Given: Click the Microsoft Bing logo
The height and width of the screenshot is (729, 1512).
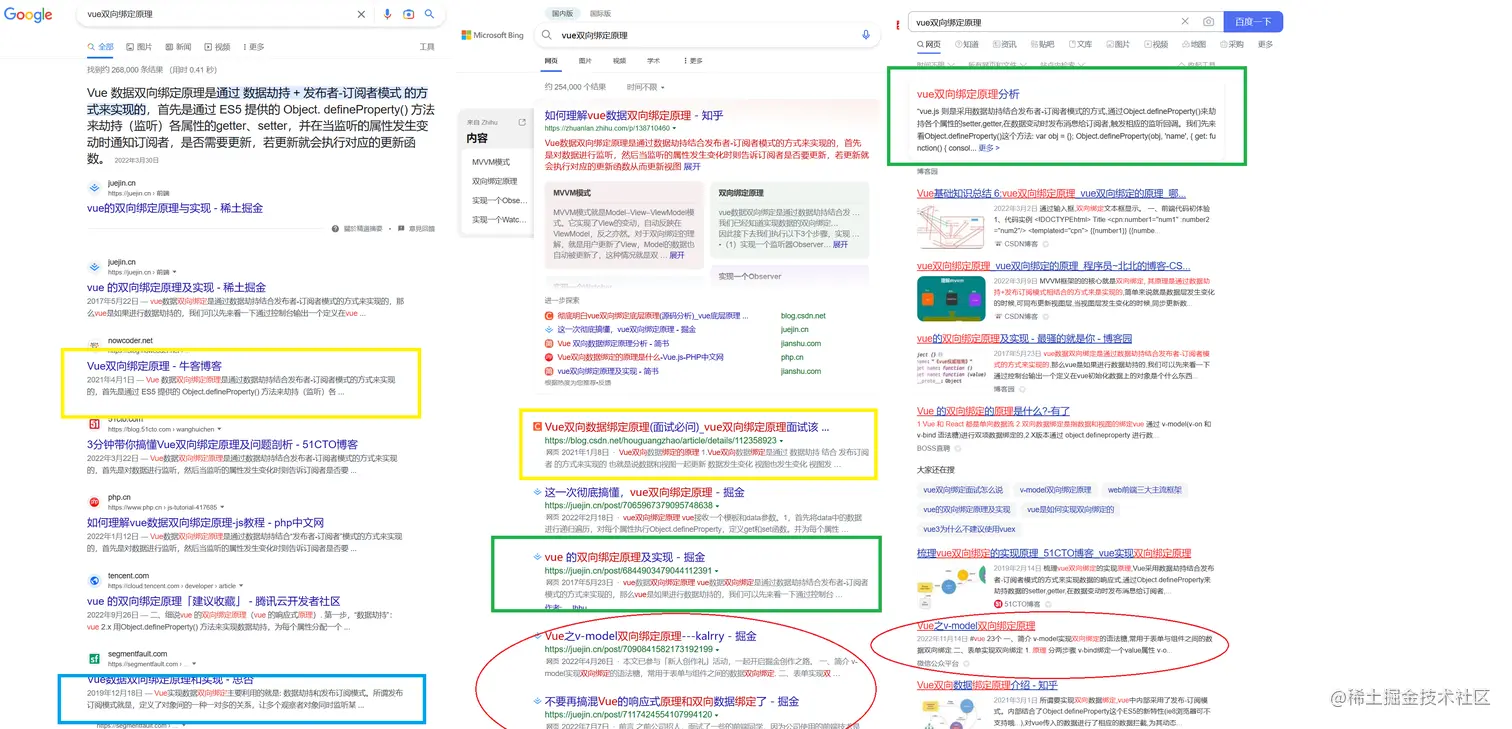Looking at the screenshot, I should [x=492, y=35].
